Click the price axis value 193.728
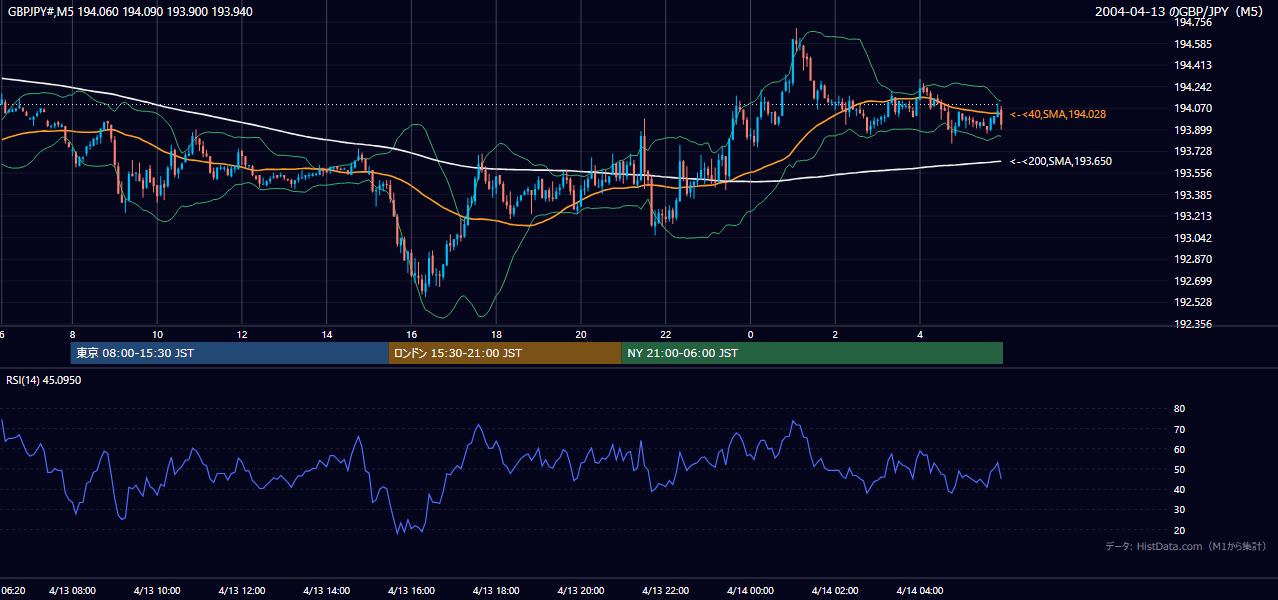The image size is (1278, 600). [1192, 151]
